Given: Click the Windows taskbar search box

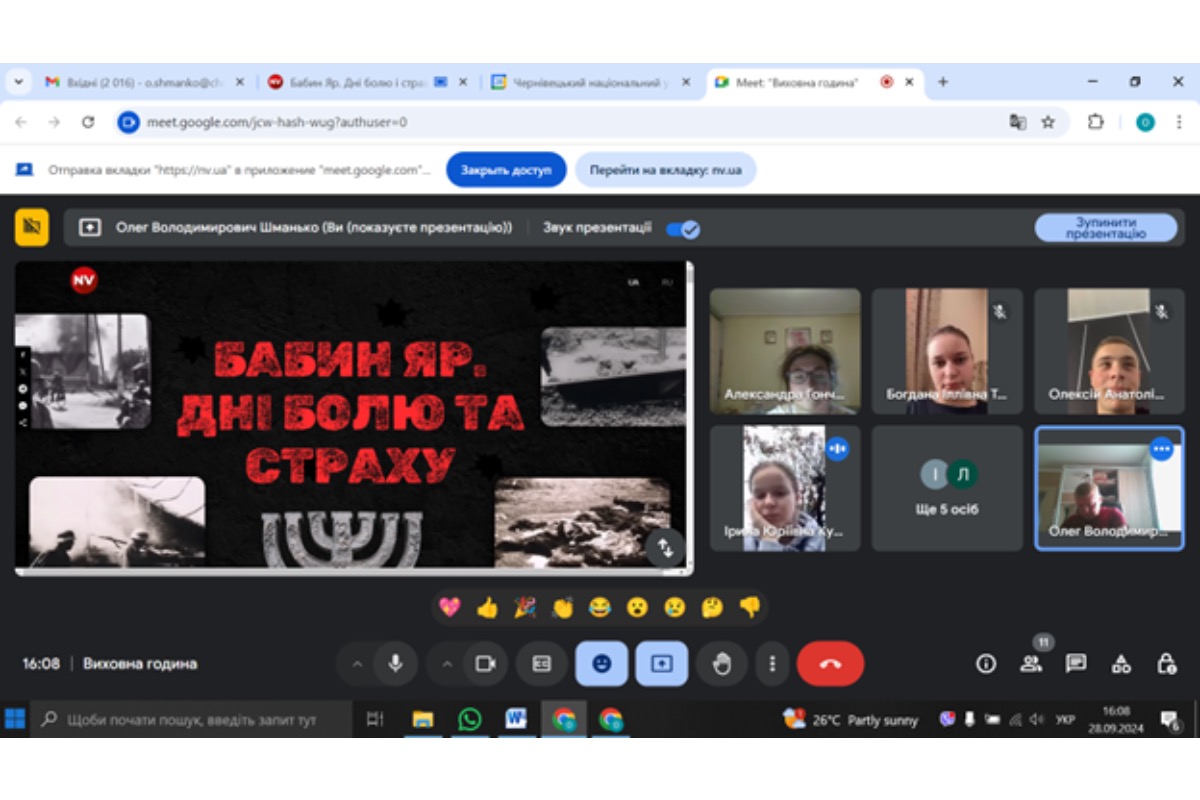Looking at the screenshot, I should click(193, 719).
